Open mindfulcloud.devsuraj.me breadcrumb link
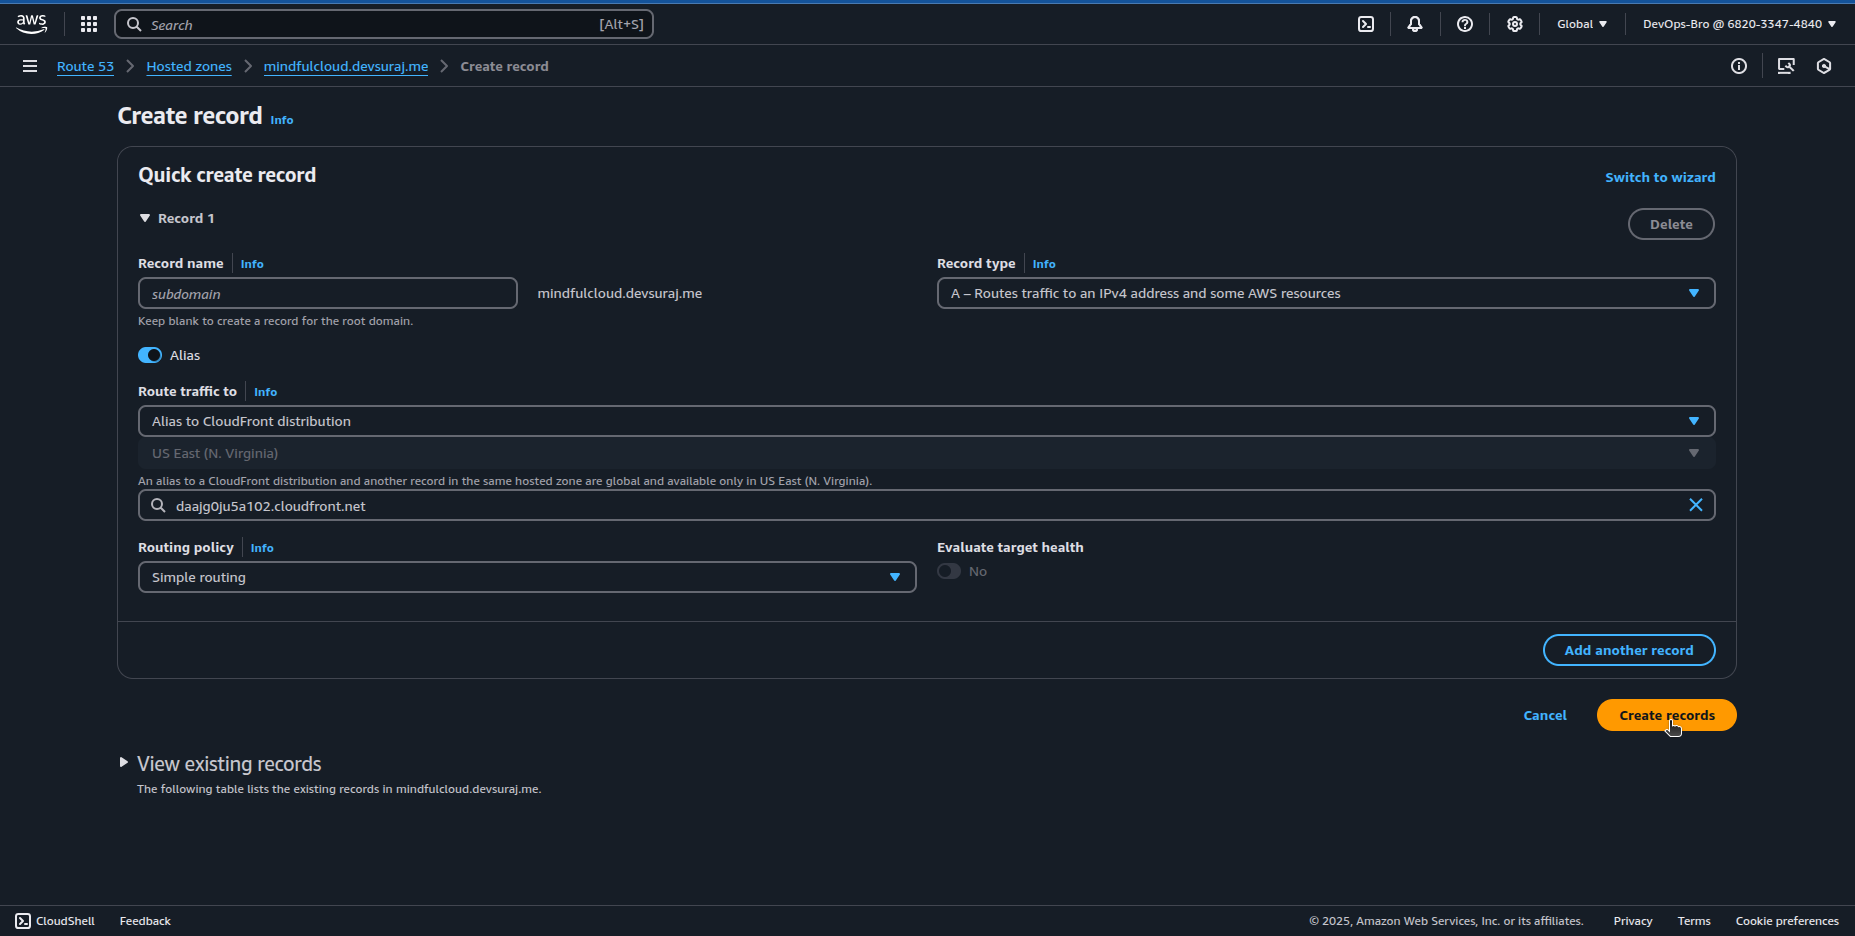Screen dimensions: 1855x936 (346, 66)
